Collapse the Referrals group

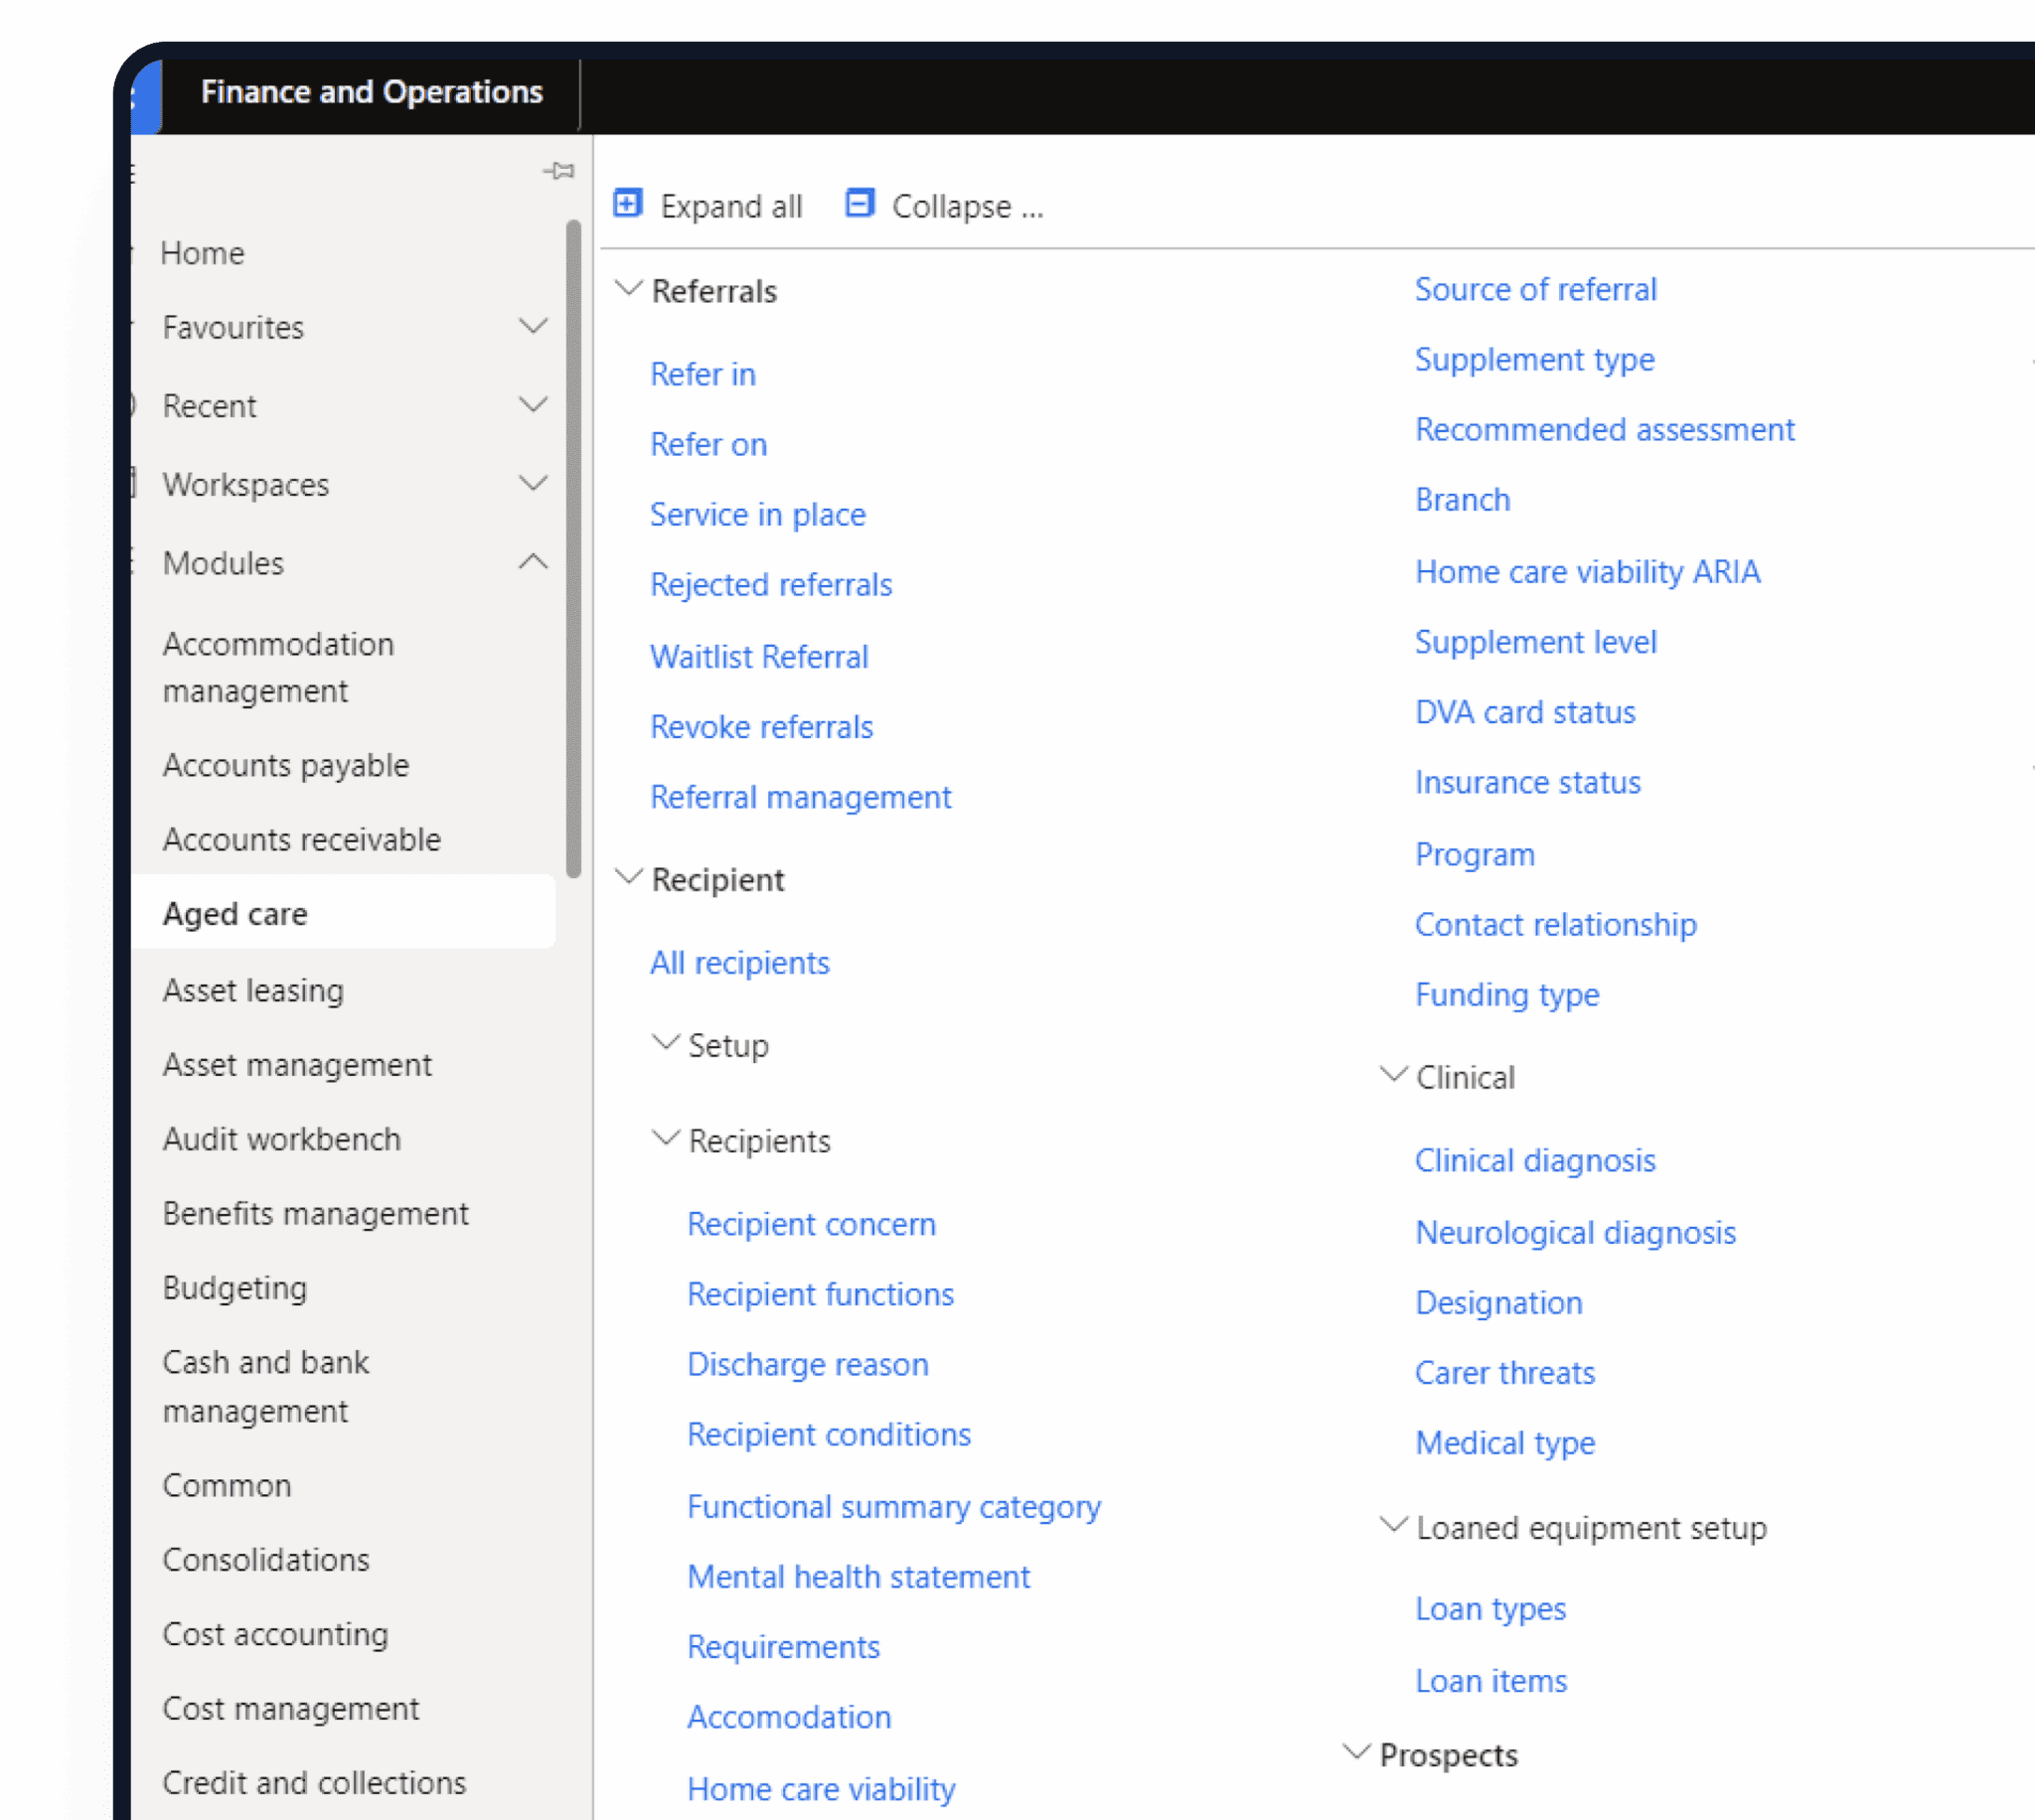click(628, 289)
